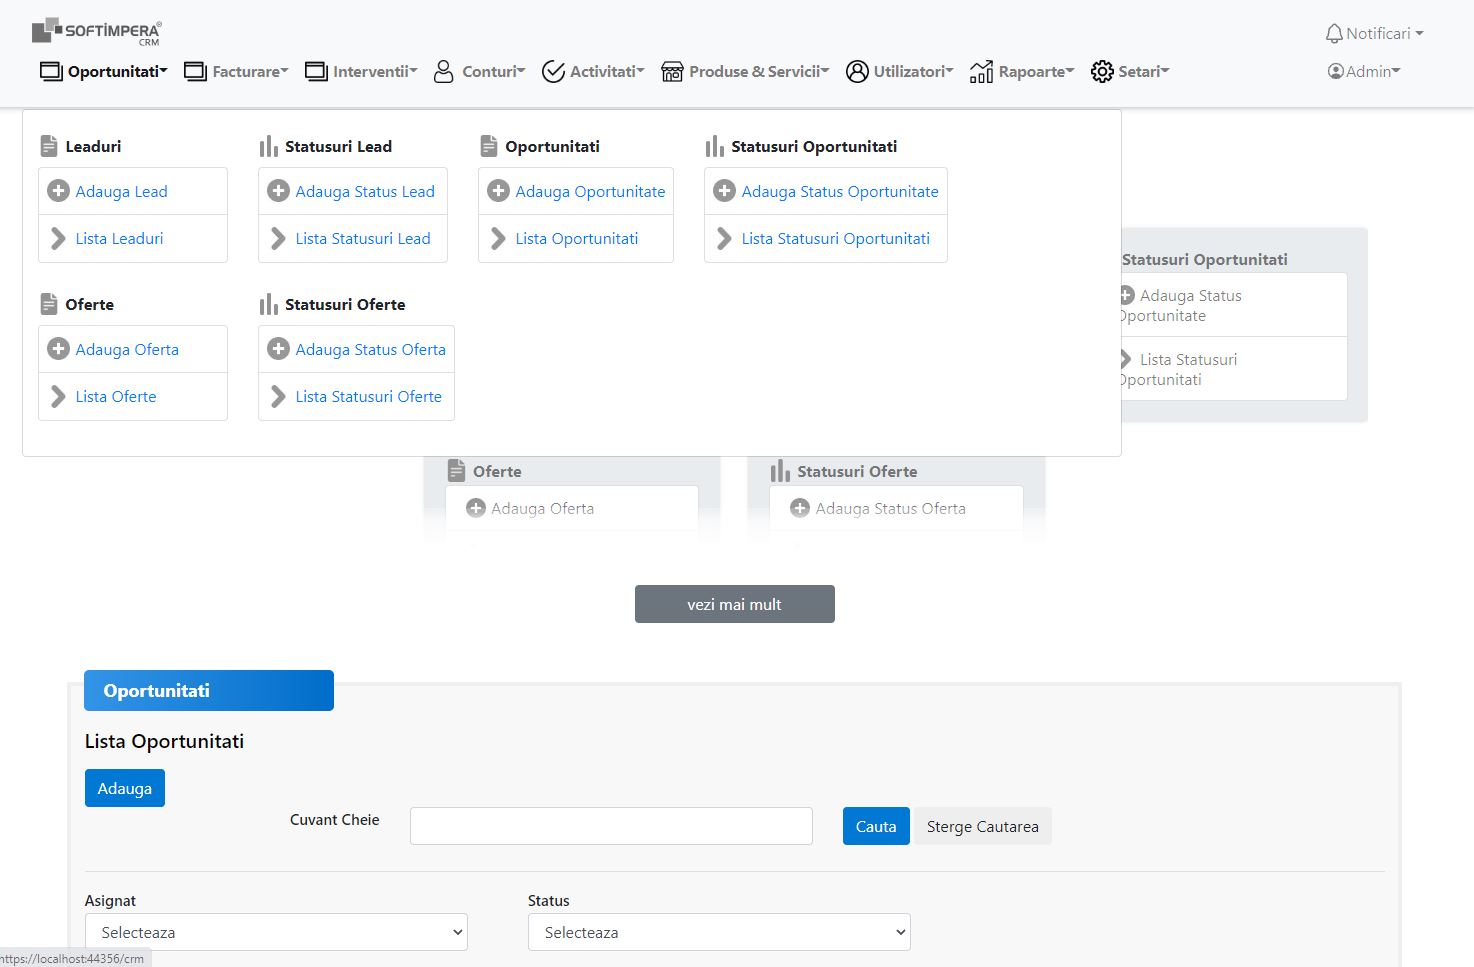Expand the Activitati dropdown menu
1474x967 pixels.
click(x=593, y=71)
